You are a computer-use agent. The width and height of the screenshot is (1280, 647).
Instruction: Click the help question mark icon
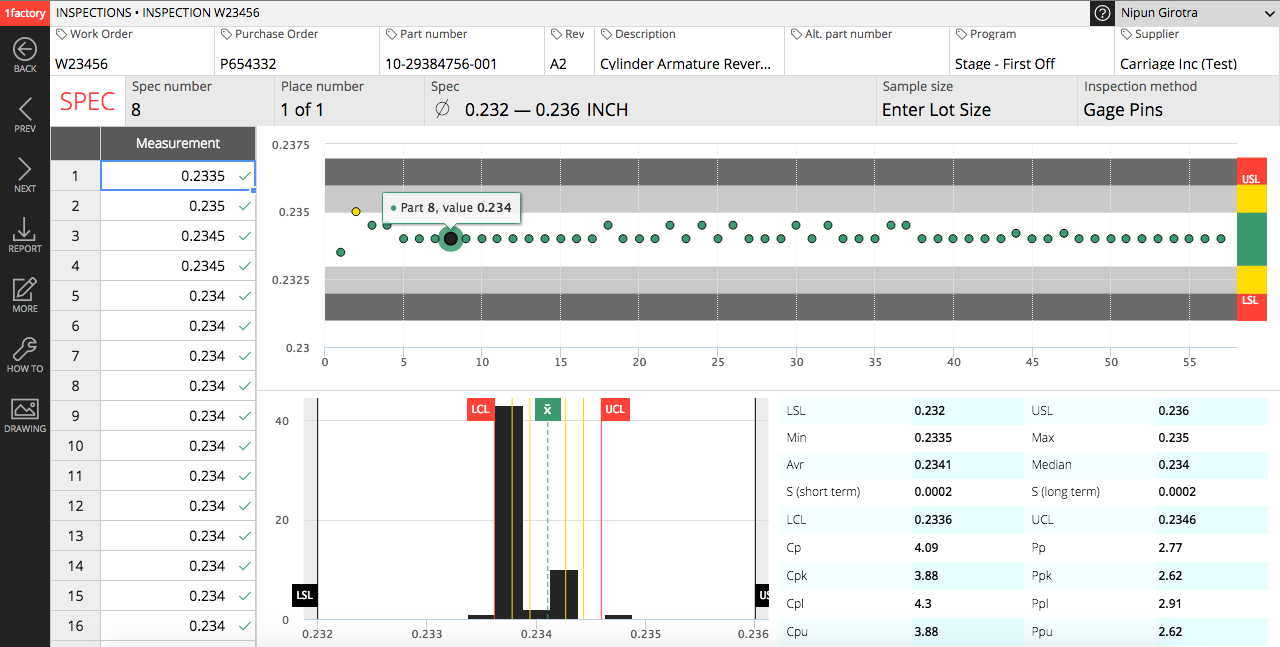[1102, 13]
